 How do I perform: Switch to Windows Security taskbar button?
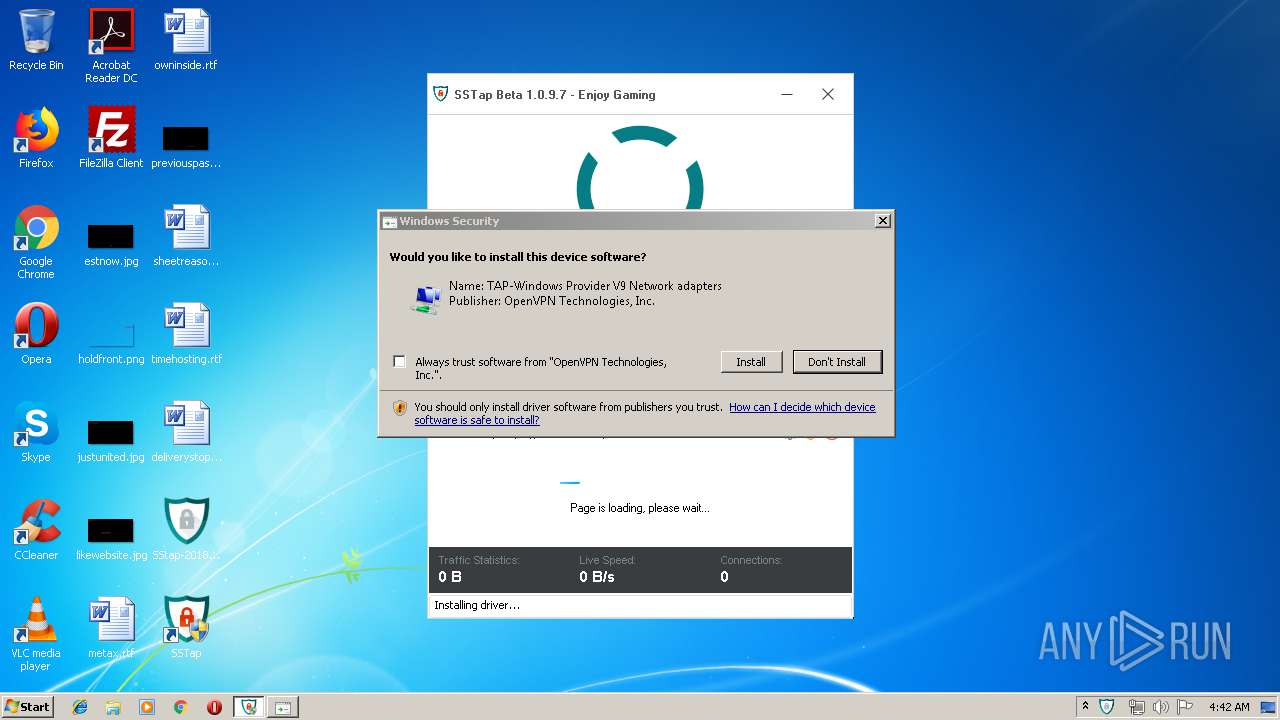[283, 707]
